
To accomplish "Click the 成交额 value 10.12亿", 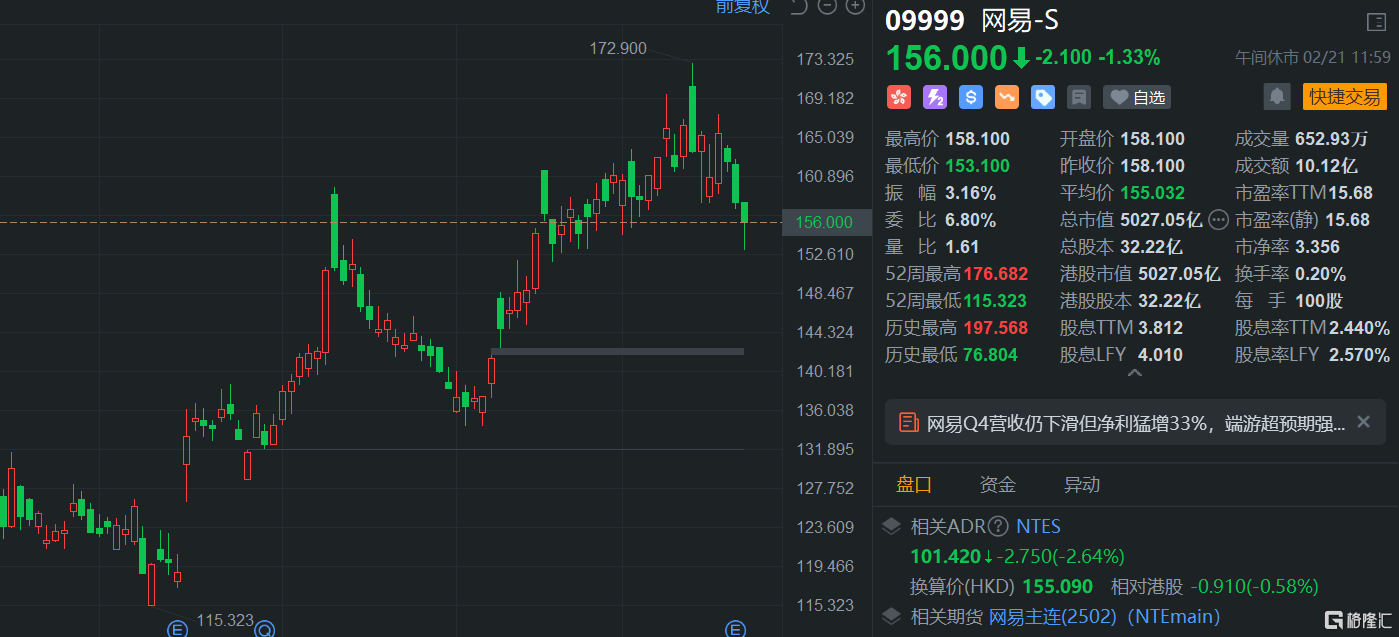I will [x=1329, y=166].
